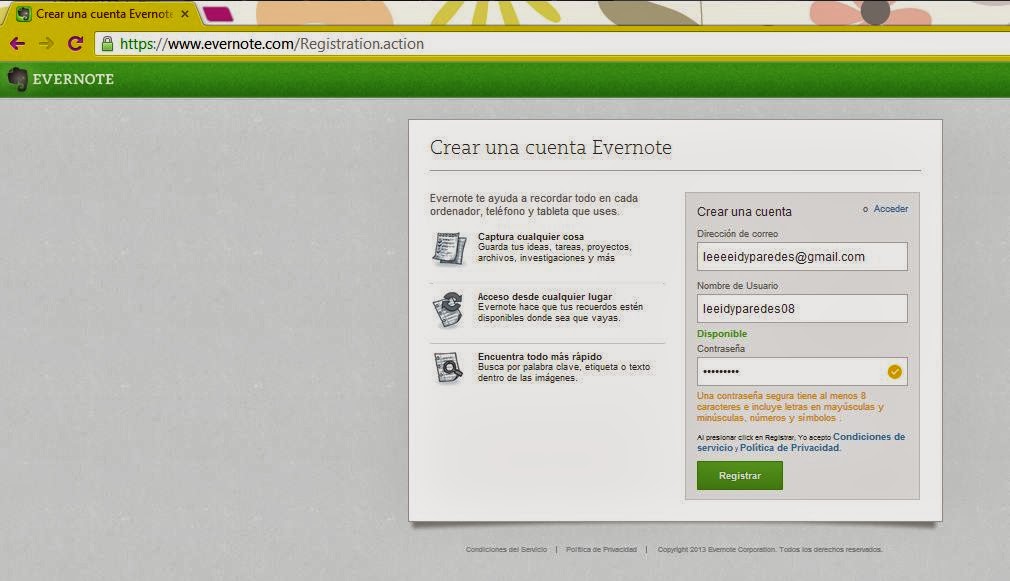Click the Evernote elephant logo icon
Image resolution: width=1010 pixels, height=581 pixels.
[17, 79]
